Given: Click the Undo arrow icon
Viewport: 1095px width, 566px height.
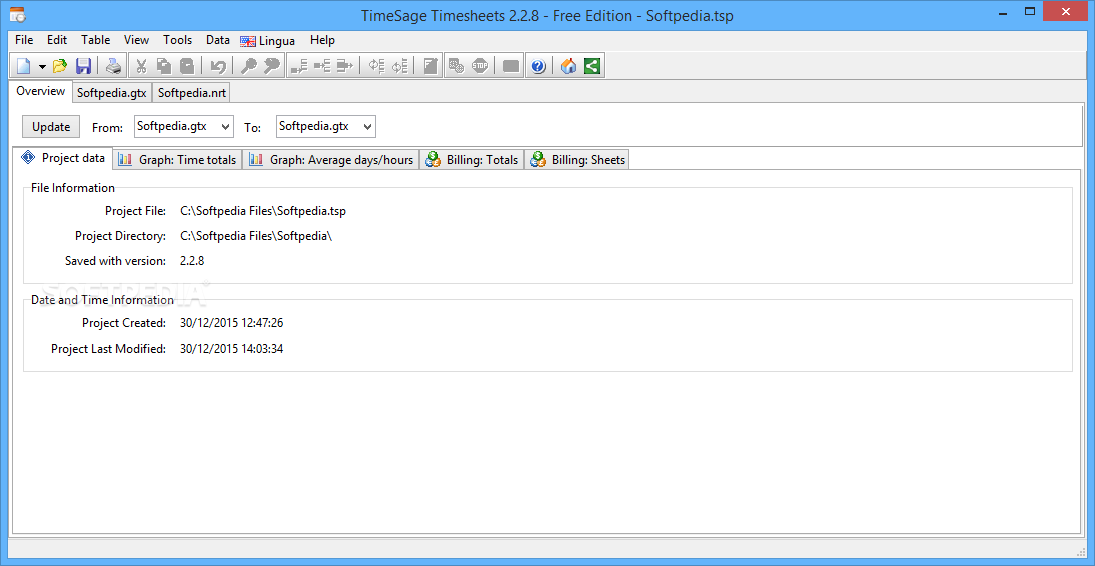Looking at the screenshot, I should point(219,66).
